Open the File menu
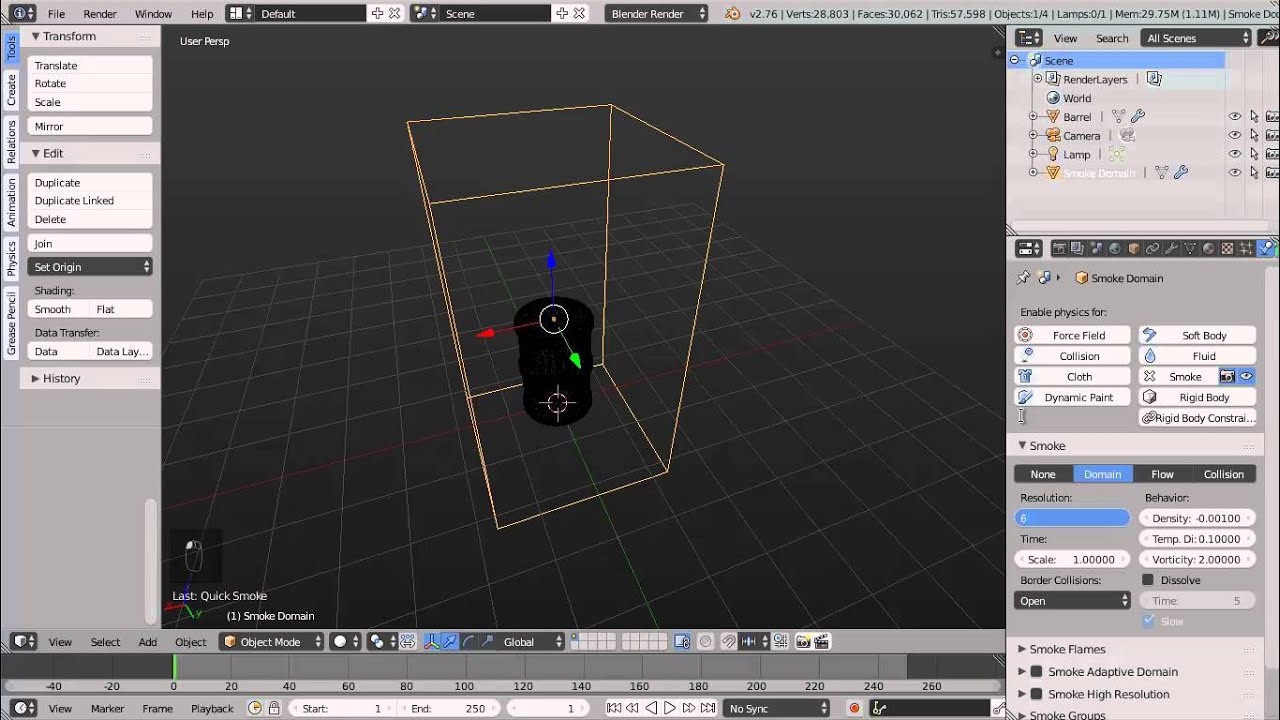Viewport: 1280px width, 720px height. tap(56, 14)
